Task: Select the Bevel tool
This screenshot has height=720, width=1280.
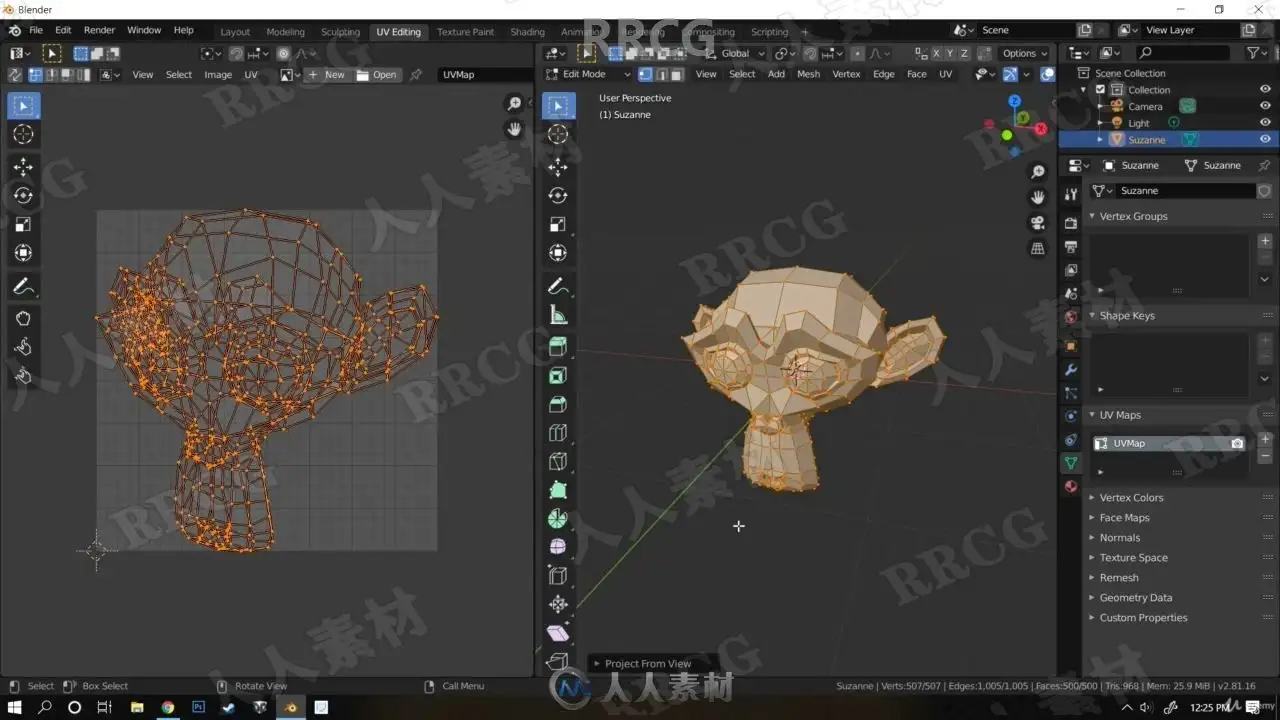Action: (558, 404)
